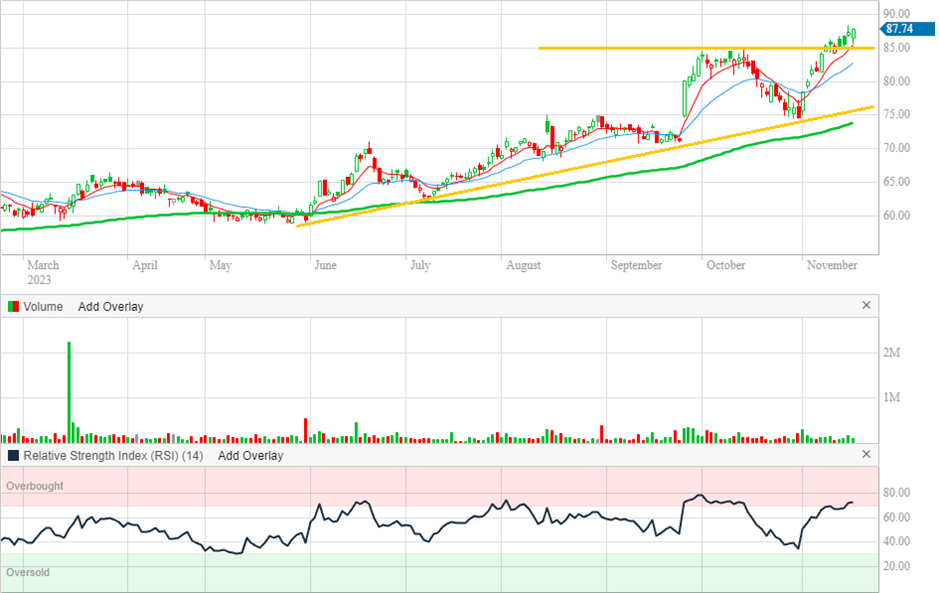Click the tallest green volume spike bar
This screenshot has height=593, width=939.
pyautogui.click(x=70, y=390)
